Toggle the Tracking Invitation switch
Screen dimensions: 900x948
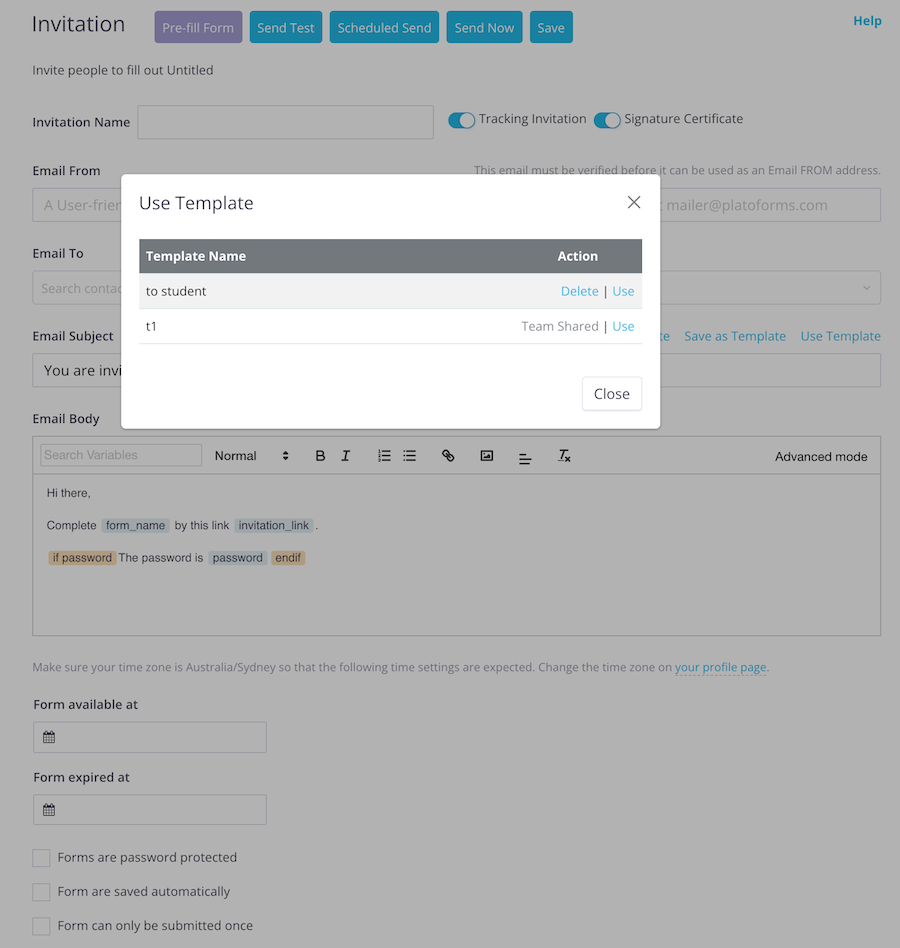461,120
